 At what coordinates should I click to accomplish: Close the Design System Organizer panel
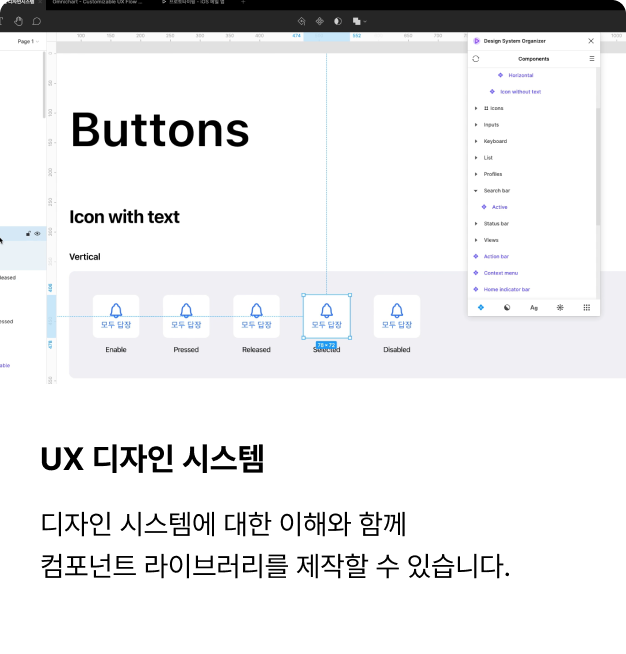point(591,41)
